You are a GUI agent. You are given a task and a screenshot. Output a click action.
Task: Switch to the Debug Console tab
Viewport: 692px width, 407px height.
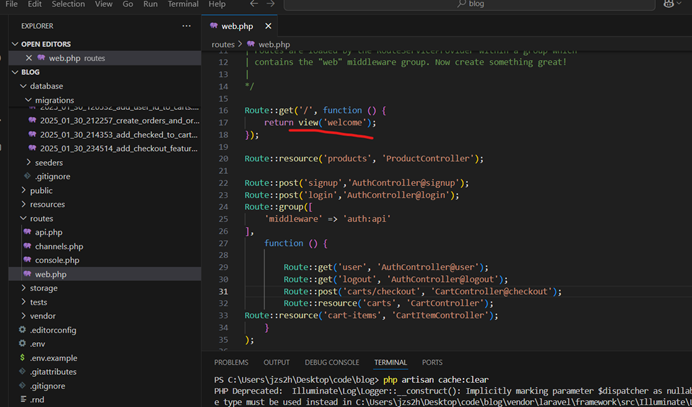(331, 362)
